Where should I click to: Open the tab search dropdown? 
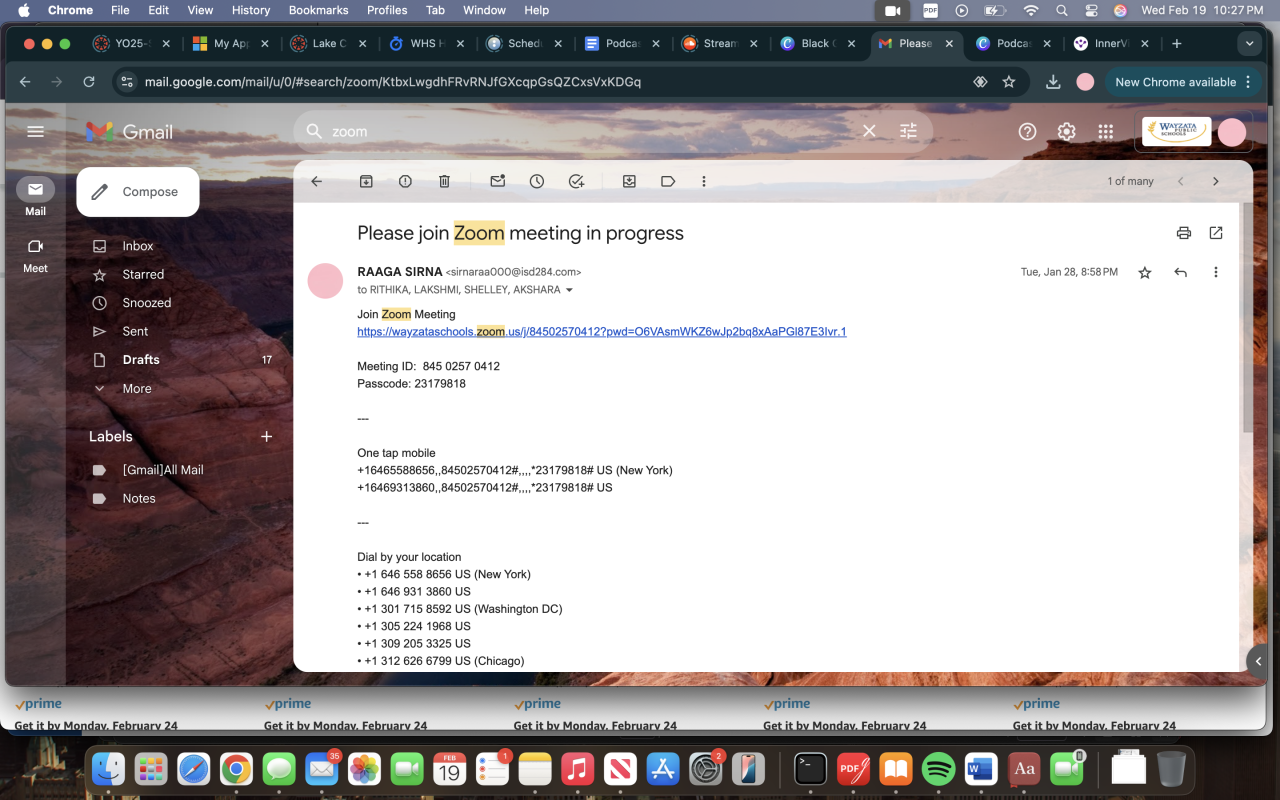1248,44
